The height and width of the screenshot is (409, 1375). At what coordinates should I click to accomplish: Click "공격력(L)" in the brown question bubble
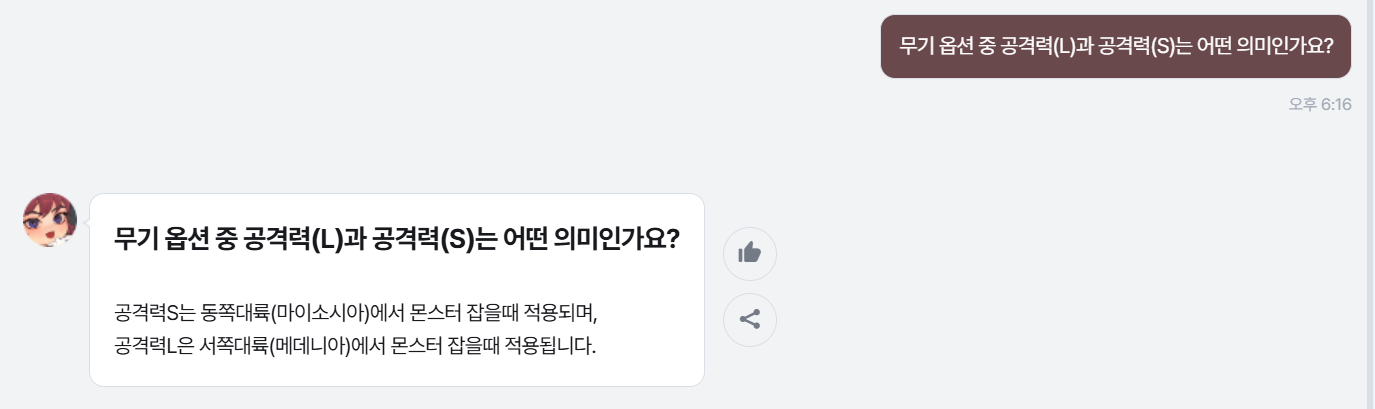tap(1031, 46)
